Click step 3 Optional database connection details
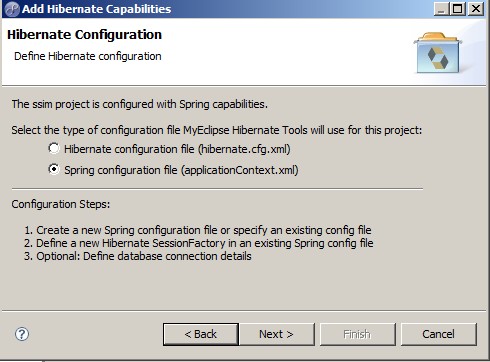 coord(137,256)
